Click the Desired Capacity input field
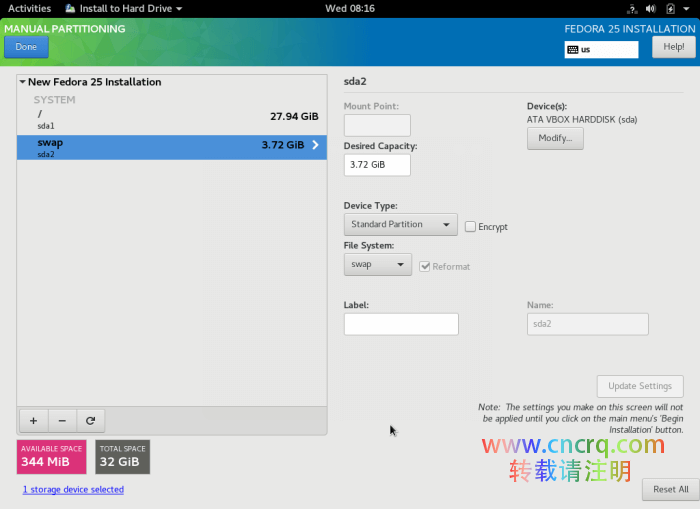The width and height of the screenshot is (700, 509). (x=377, y=164)
